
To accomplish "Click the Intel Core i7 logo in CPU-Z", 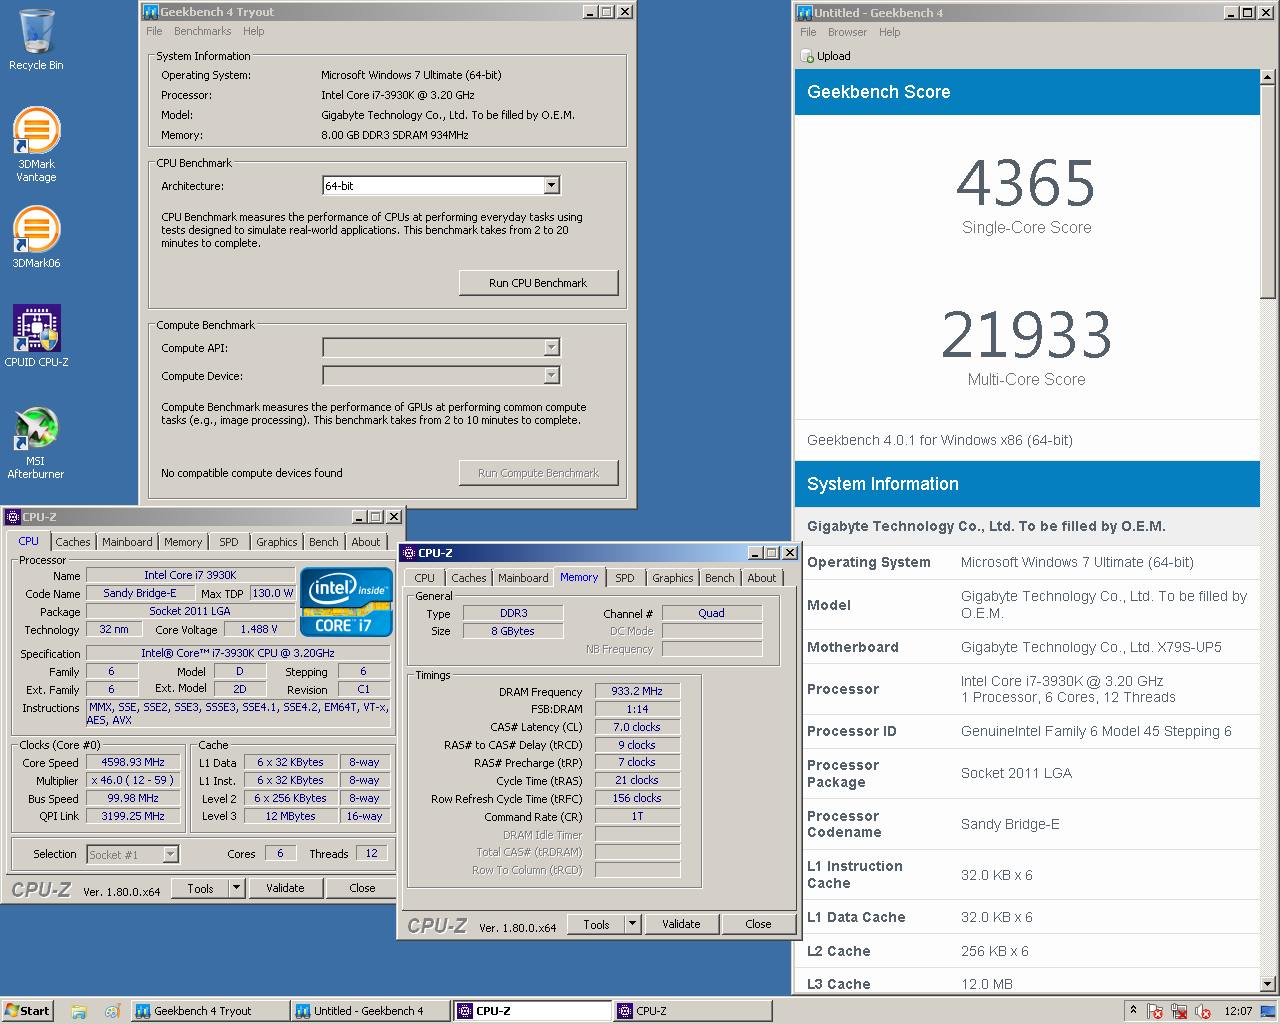I will point(346,602).
